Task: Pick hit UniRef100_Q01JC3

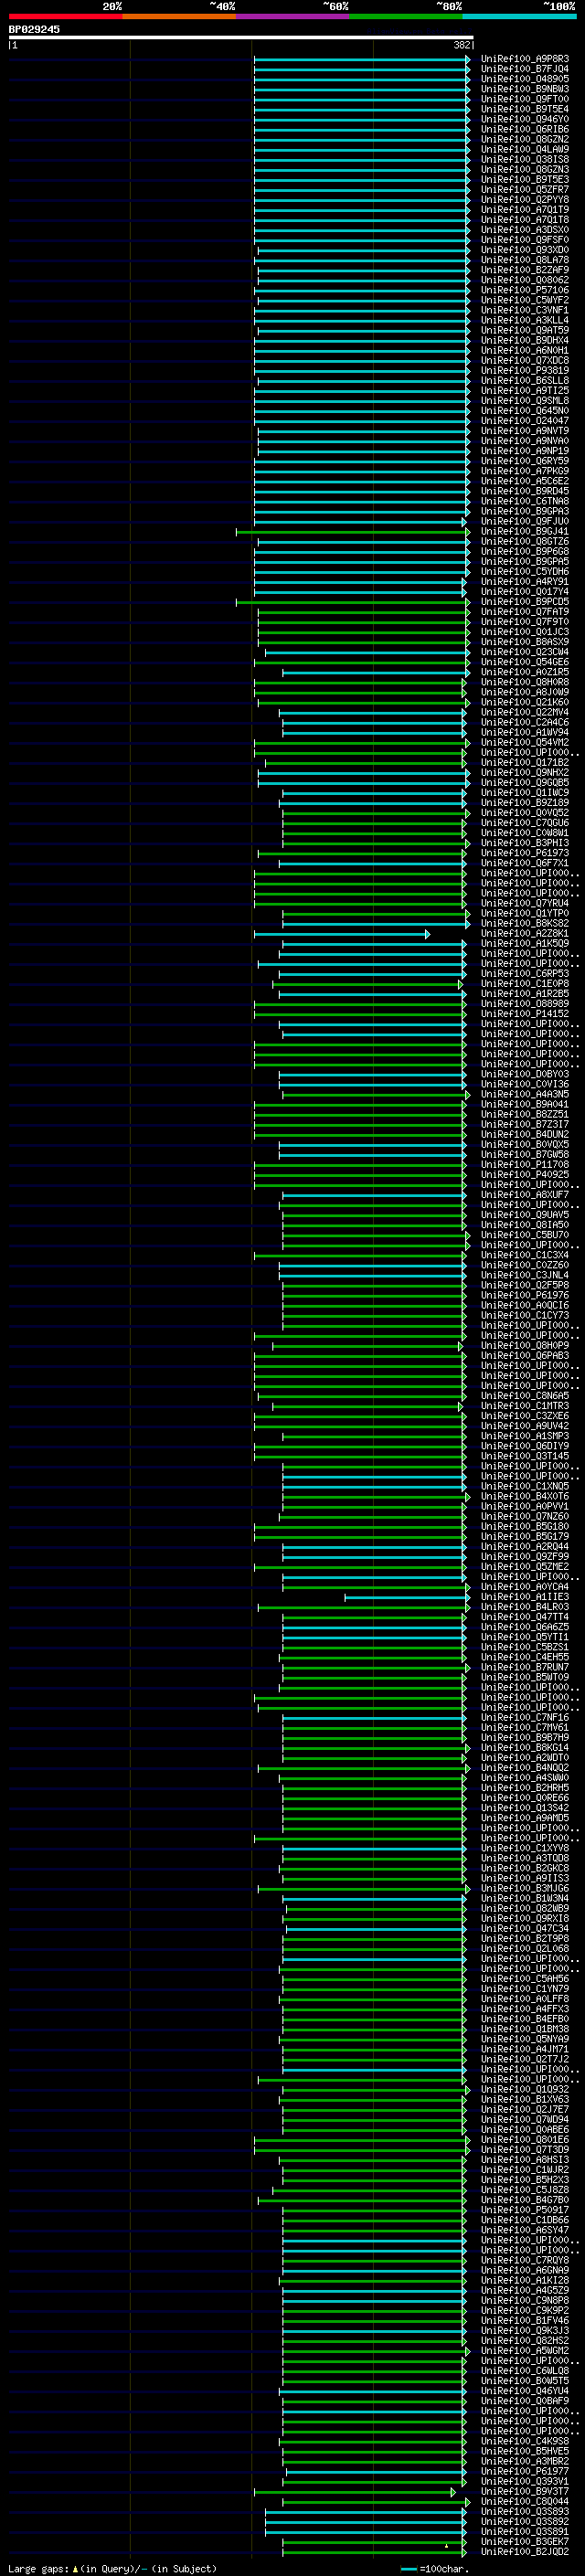Action: (x=525, y=632)
